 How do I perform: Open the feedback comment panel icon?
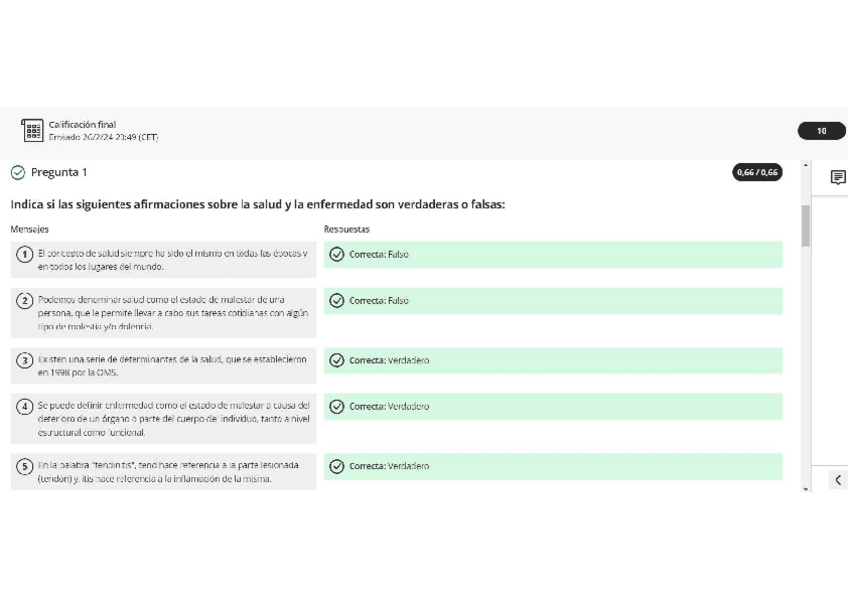(x=838, y=178)
